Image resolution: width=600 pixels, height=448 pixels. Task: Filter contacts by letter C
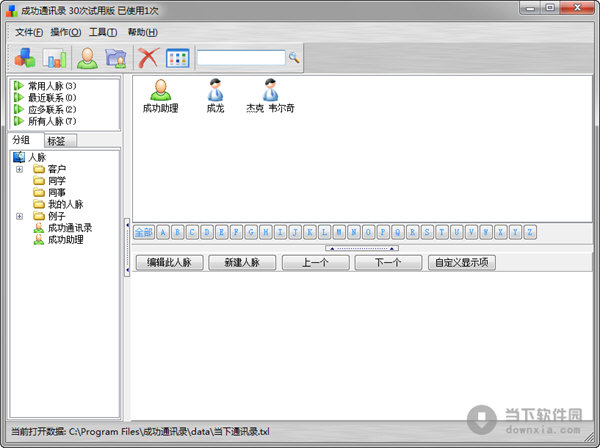pyautogui.click(x=192, y=232)
